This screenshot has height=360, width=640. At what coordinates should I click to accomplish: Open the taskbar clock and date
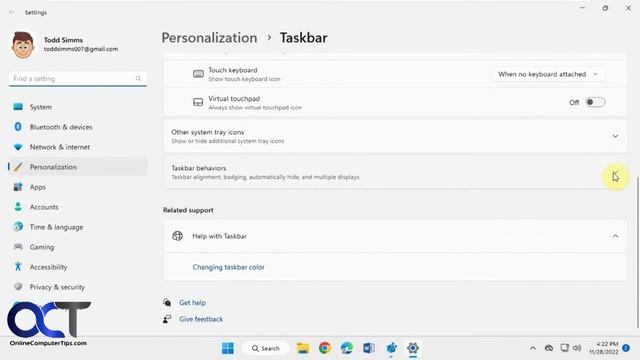[603, 348]
